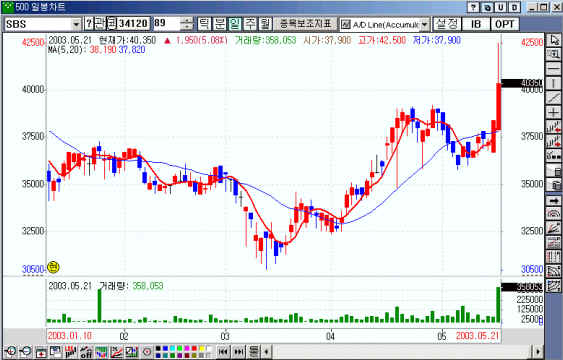Open the A/D Line indicator dropdown

(425, 24)
